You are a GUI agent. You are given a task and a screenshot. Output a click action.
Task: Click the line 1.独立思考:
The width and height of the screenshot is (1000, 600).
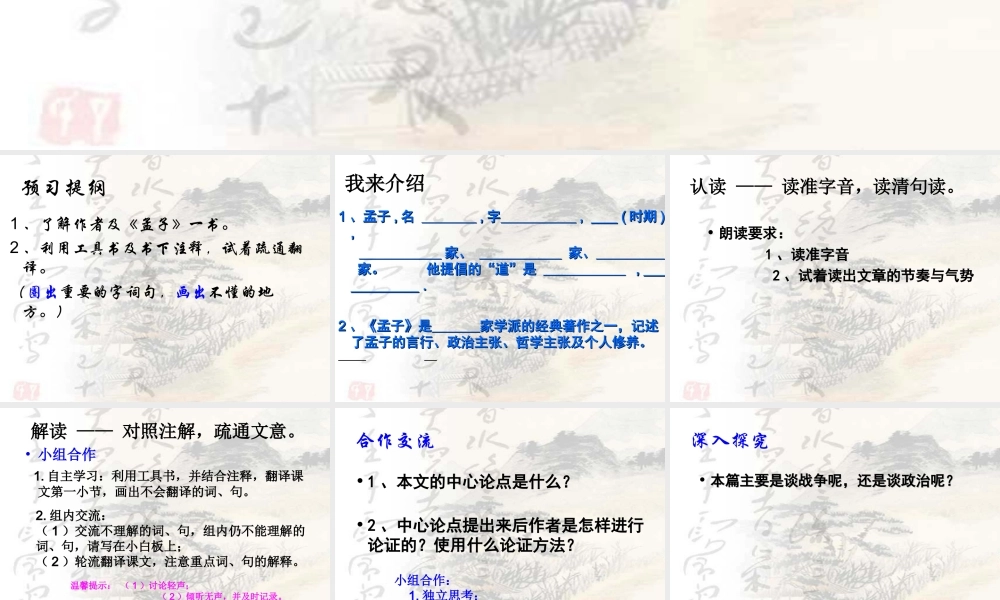coord(443,594)
